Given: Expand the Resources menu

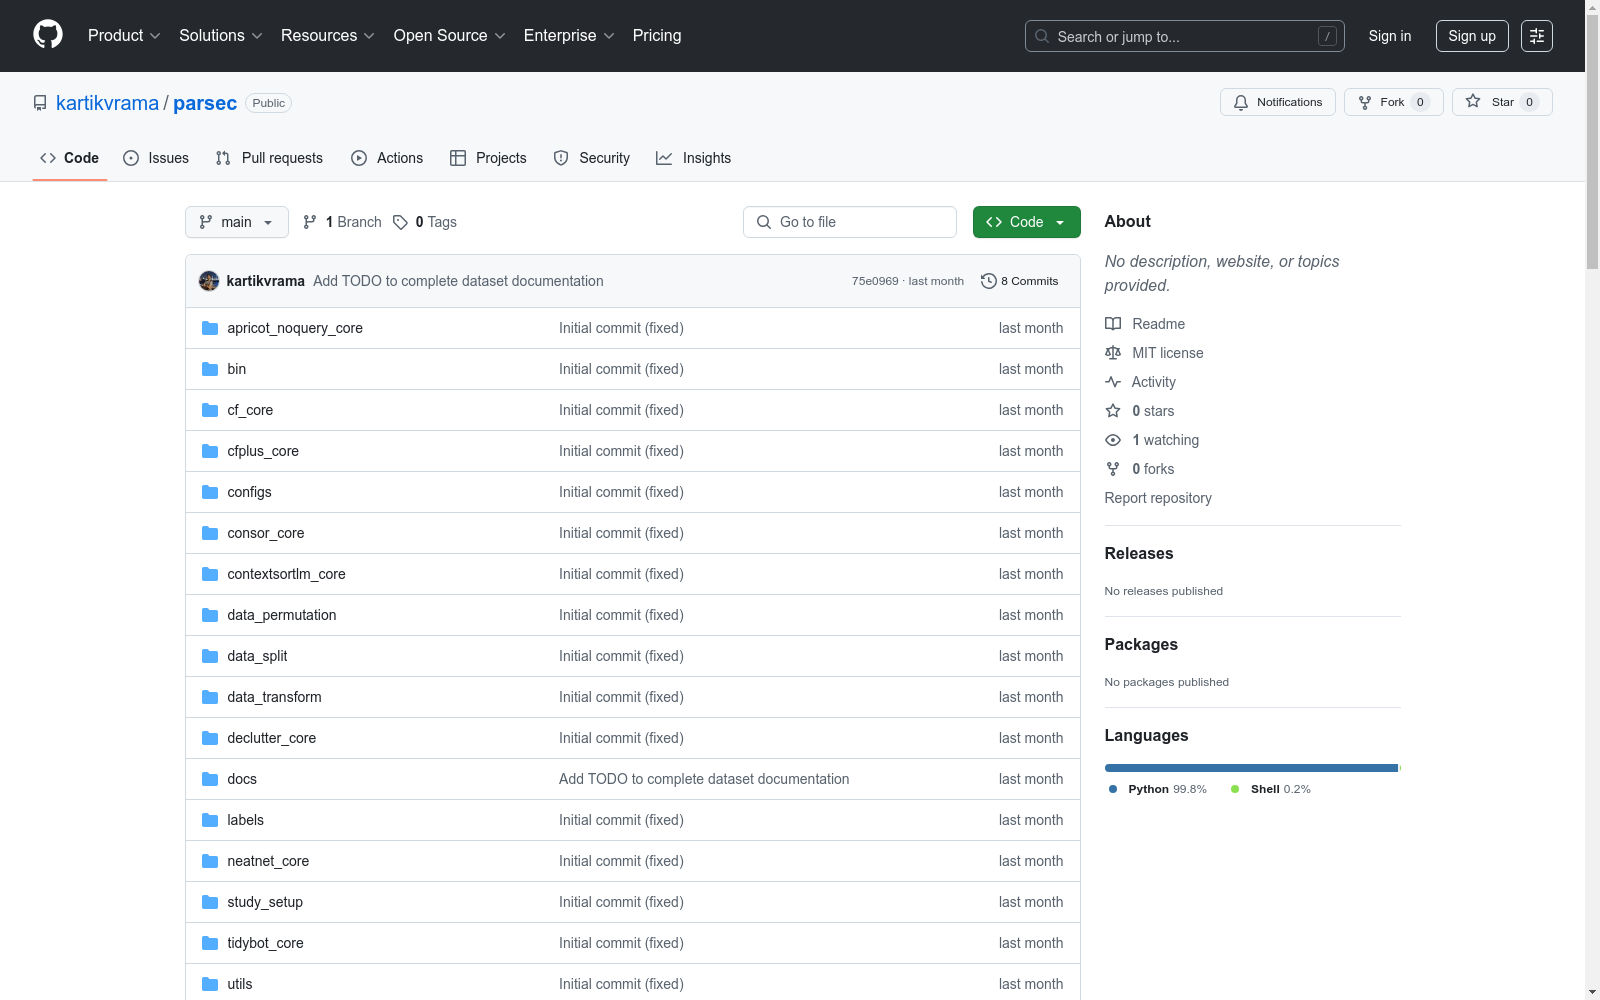Looking at the screenshot, I should [x=328, y=36].
